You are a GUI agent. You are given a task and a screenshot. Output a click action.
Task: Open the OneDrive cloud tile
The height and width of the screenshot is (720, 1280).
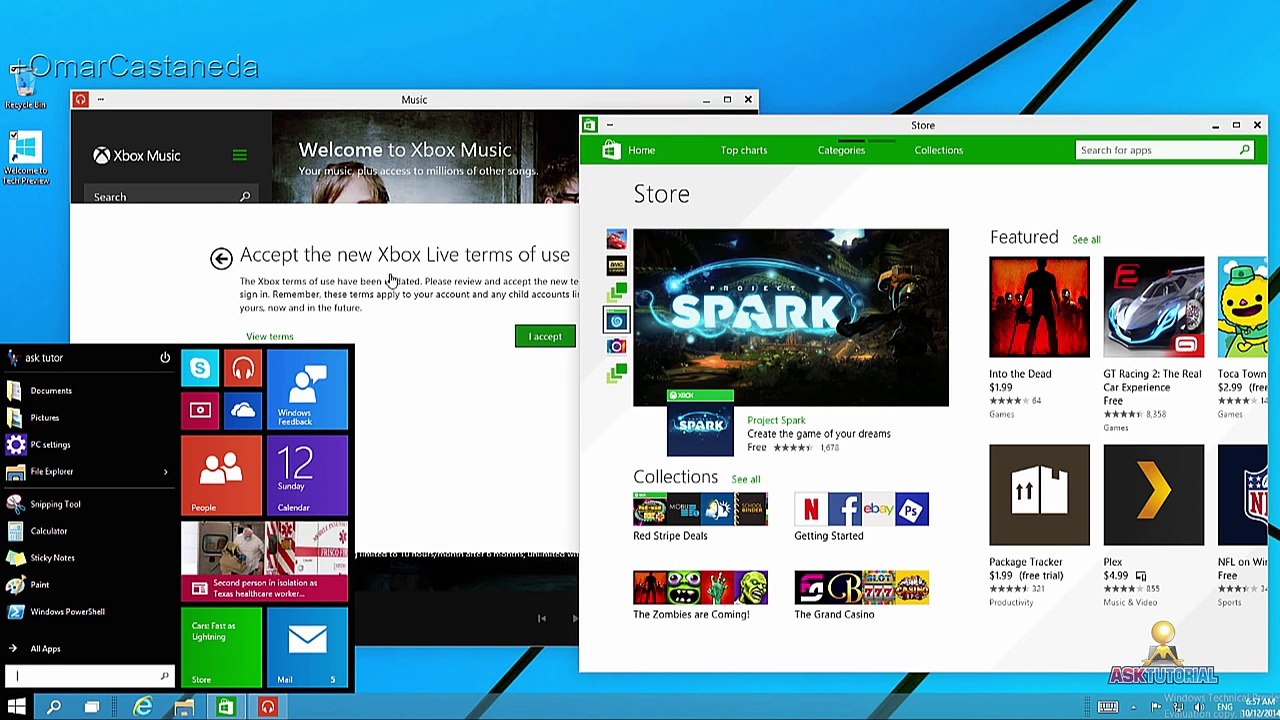click(243, 411)
